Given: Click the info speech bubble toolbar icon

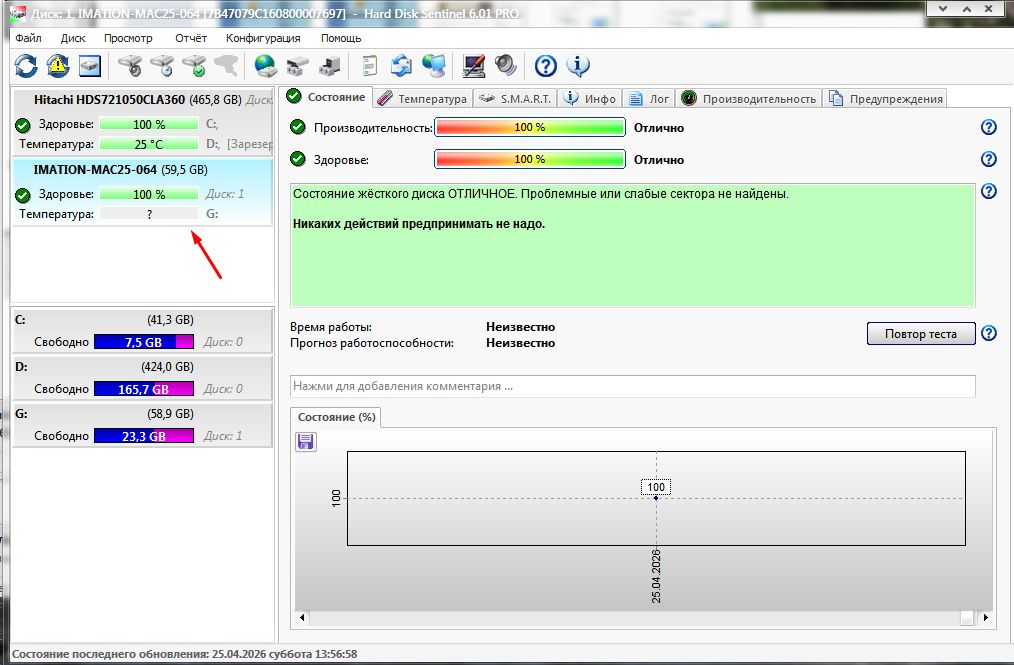Looking at the screenshot, I should tap(577, 65).
